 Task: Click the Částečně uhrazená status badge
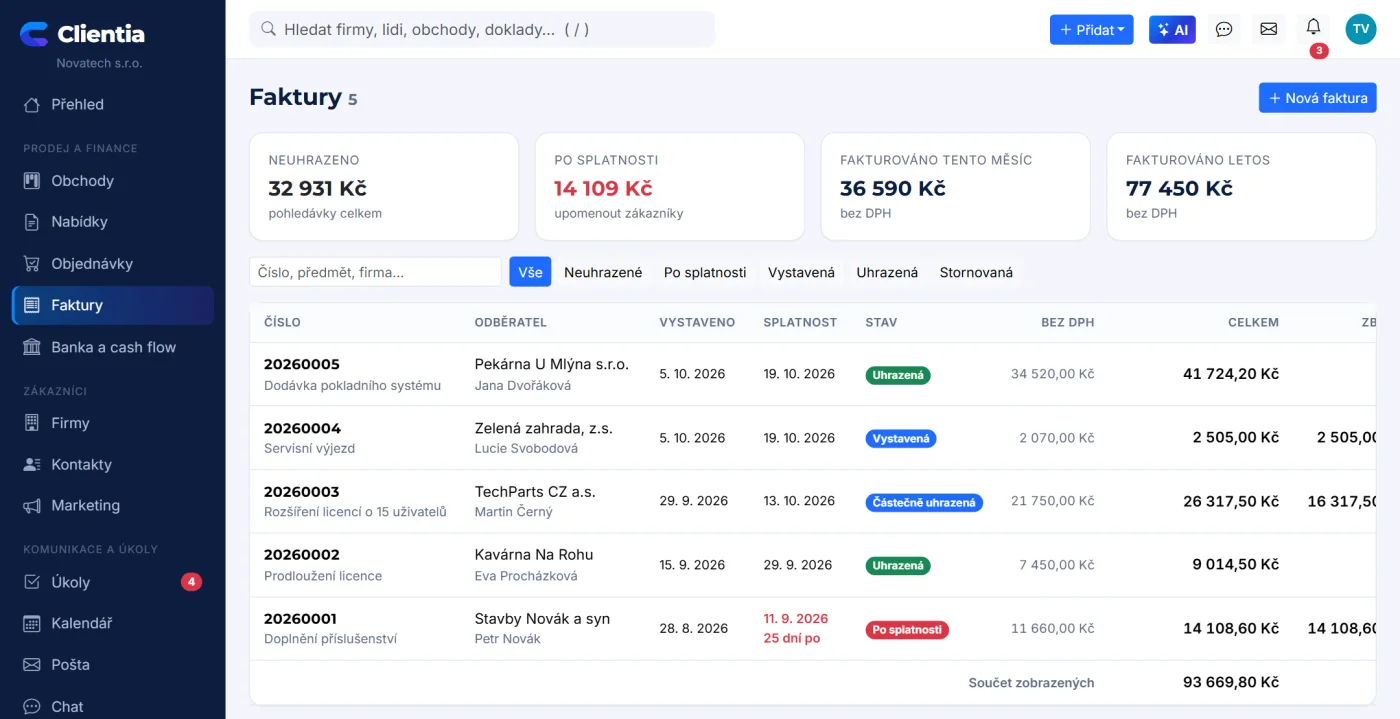click(924, 502)
